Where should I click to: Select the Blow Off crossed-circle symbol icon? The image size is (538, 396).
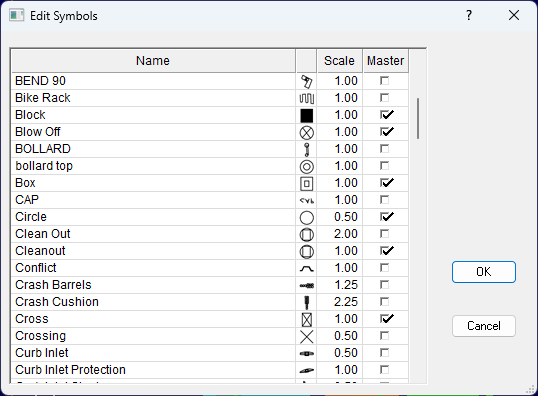tap(306, 132)
